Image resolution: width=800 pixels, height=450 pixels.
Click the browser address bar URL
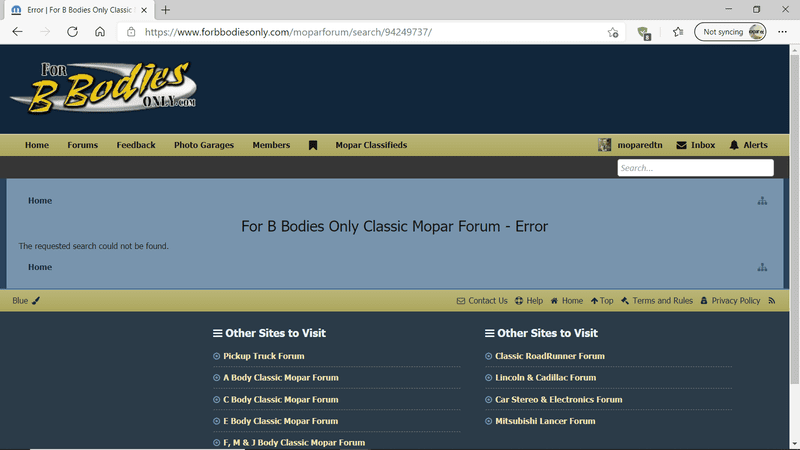[288, 32]
